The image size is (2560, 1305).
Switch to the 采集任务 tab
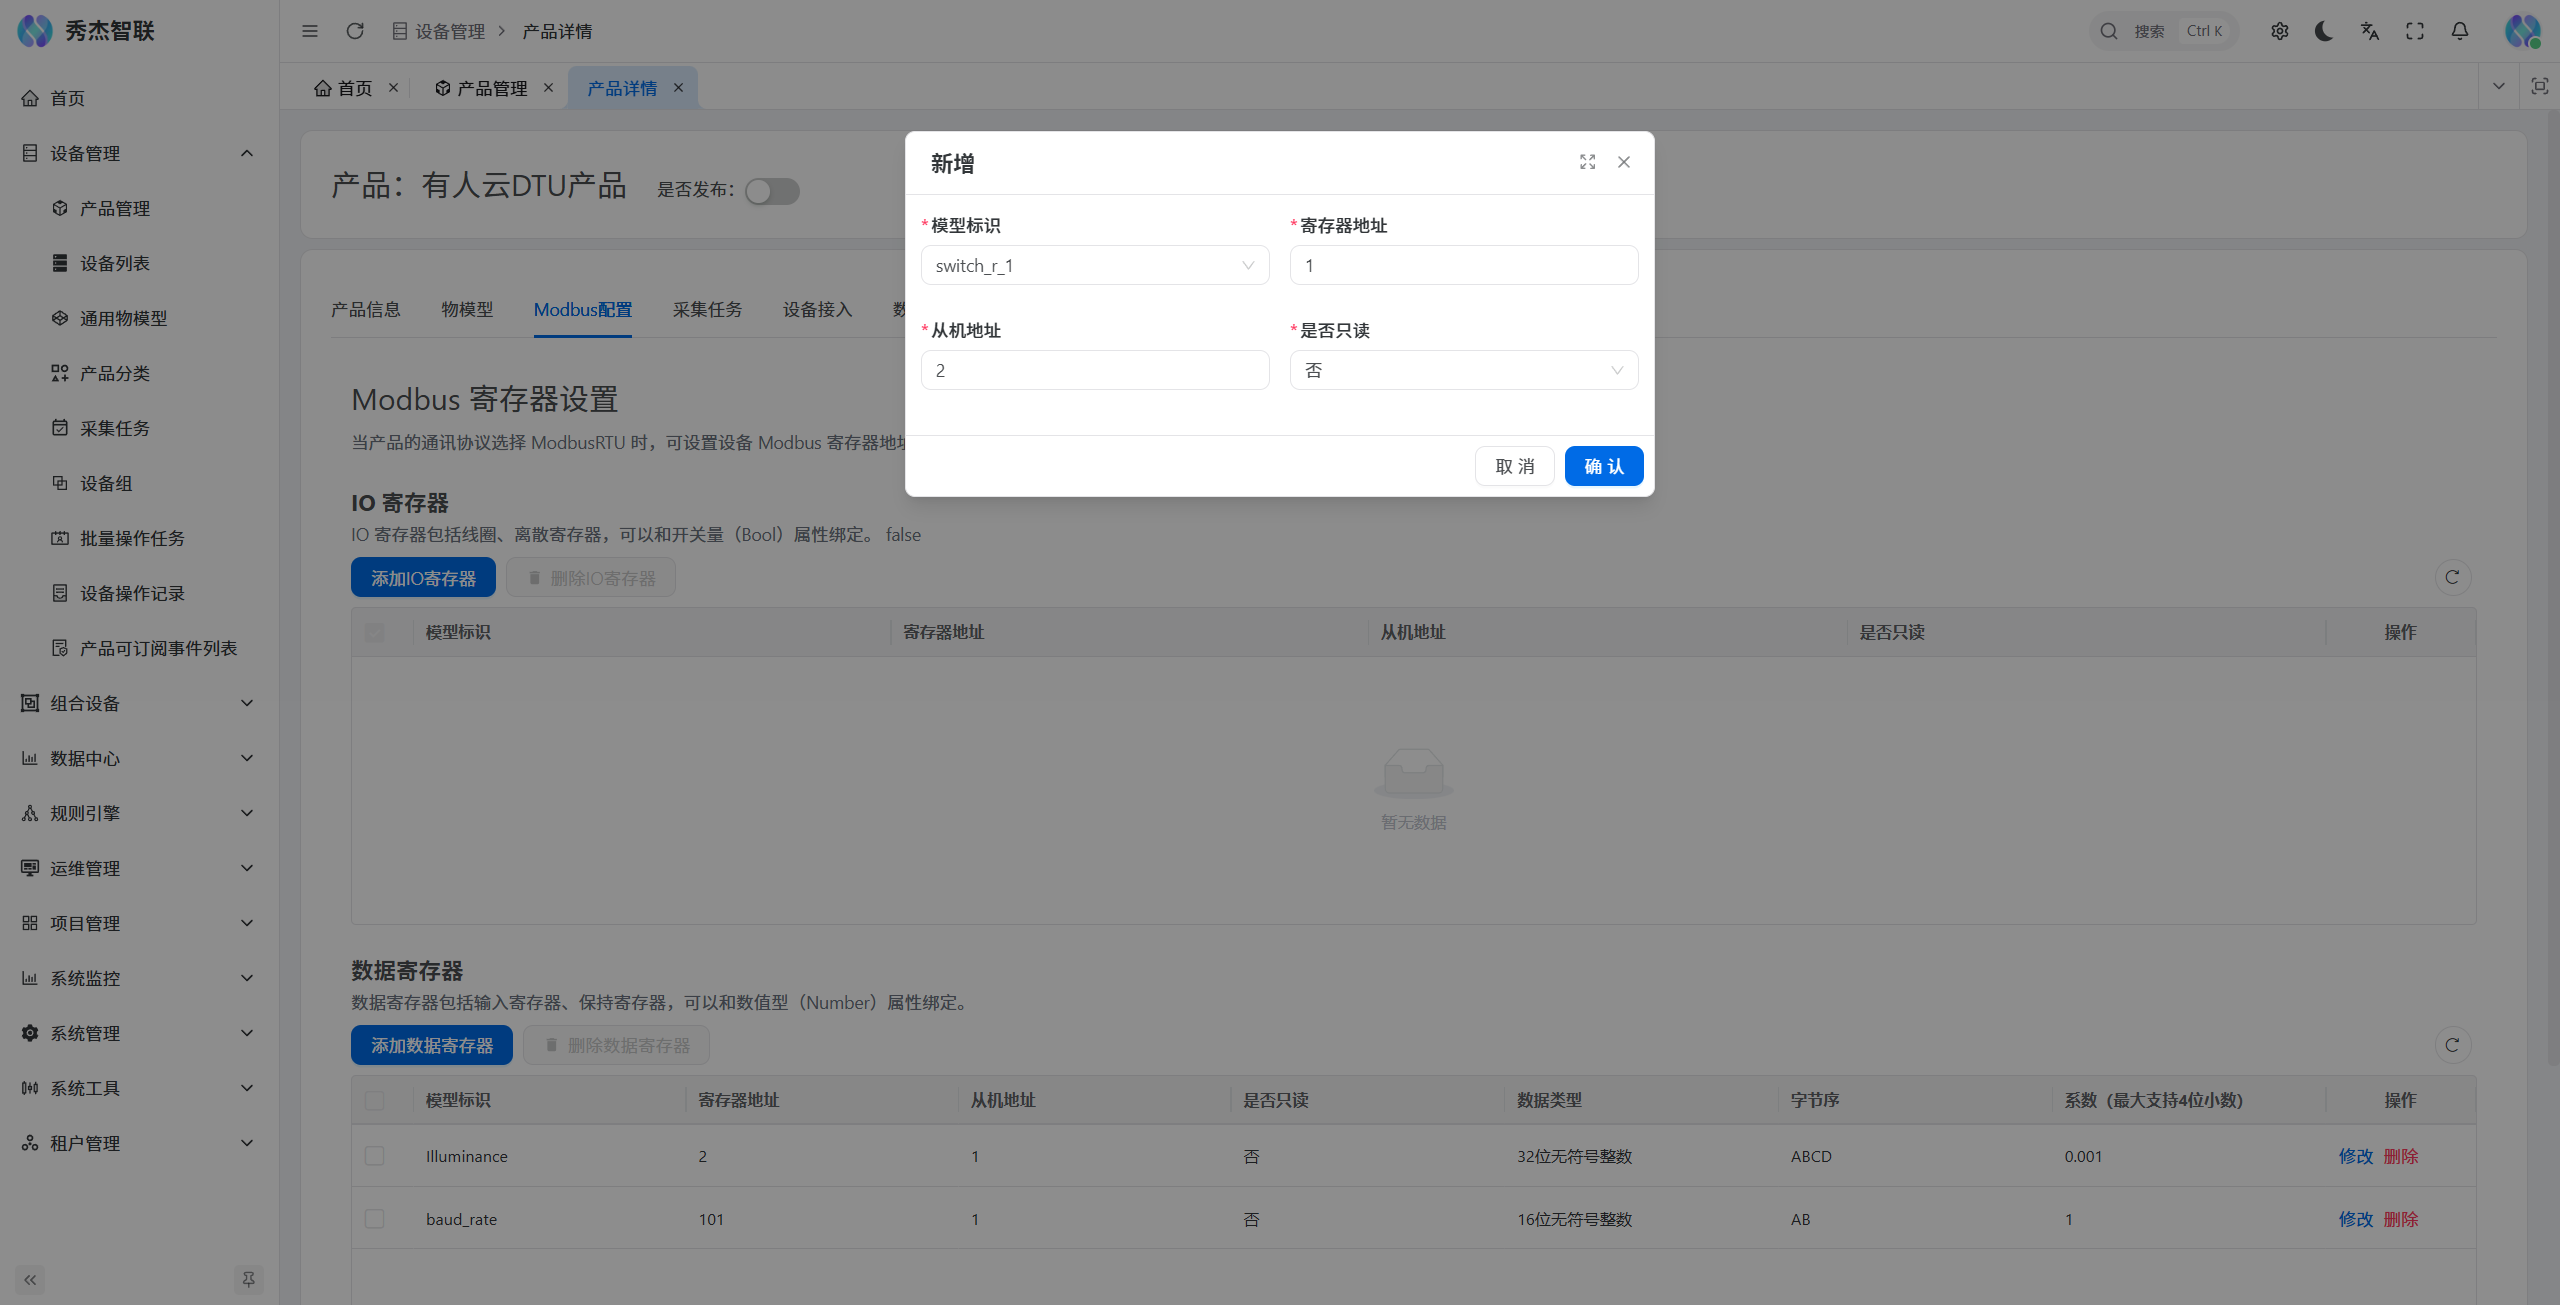[707, 310]
